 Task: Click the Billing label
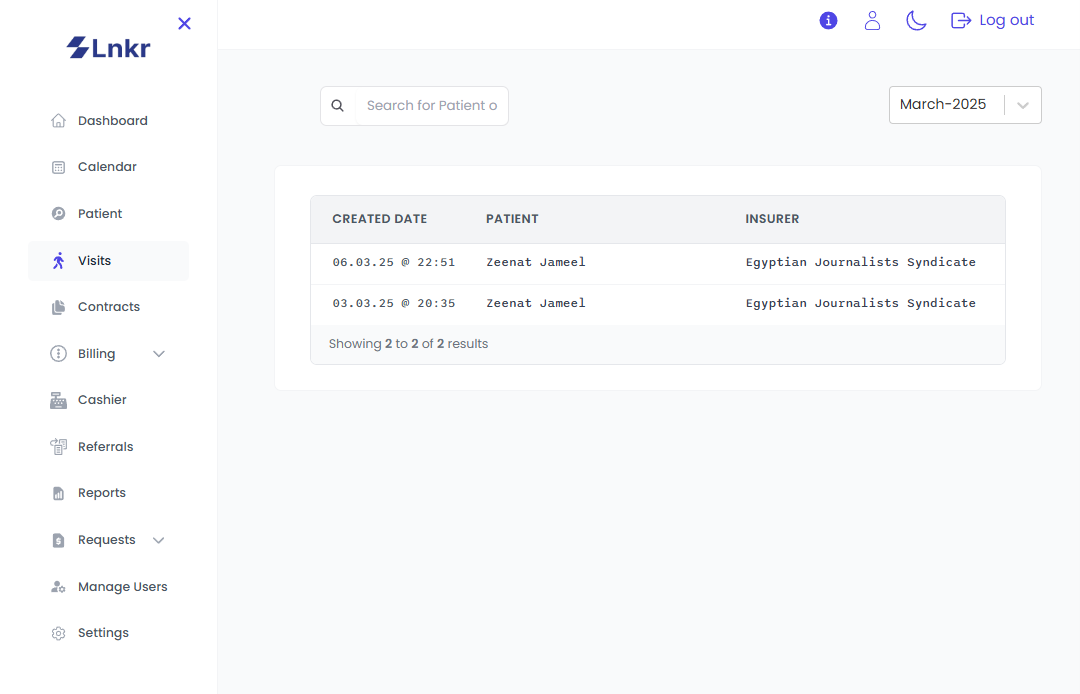tap(96, 354)
